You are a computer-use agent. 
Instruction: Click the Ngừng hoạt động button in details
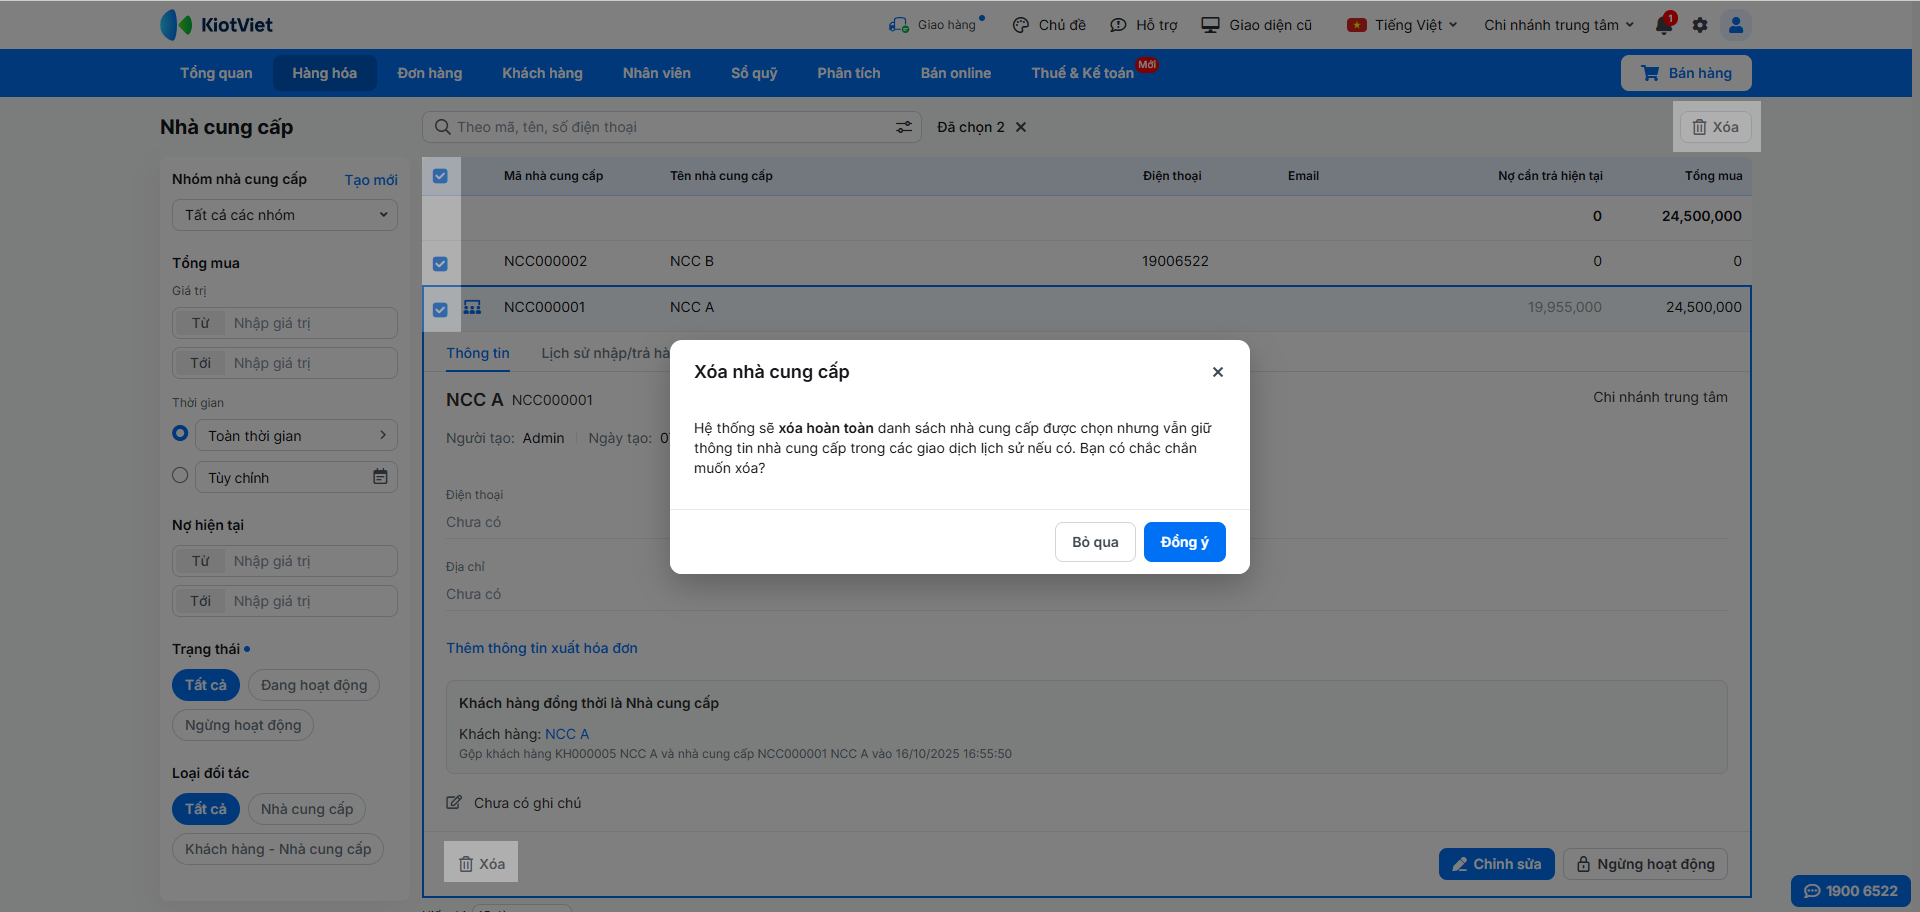1645,864
